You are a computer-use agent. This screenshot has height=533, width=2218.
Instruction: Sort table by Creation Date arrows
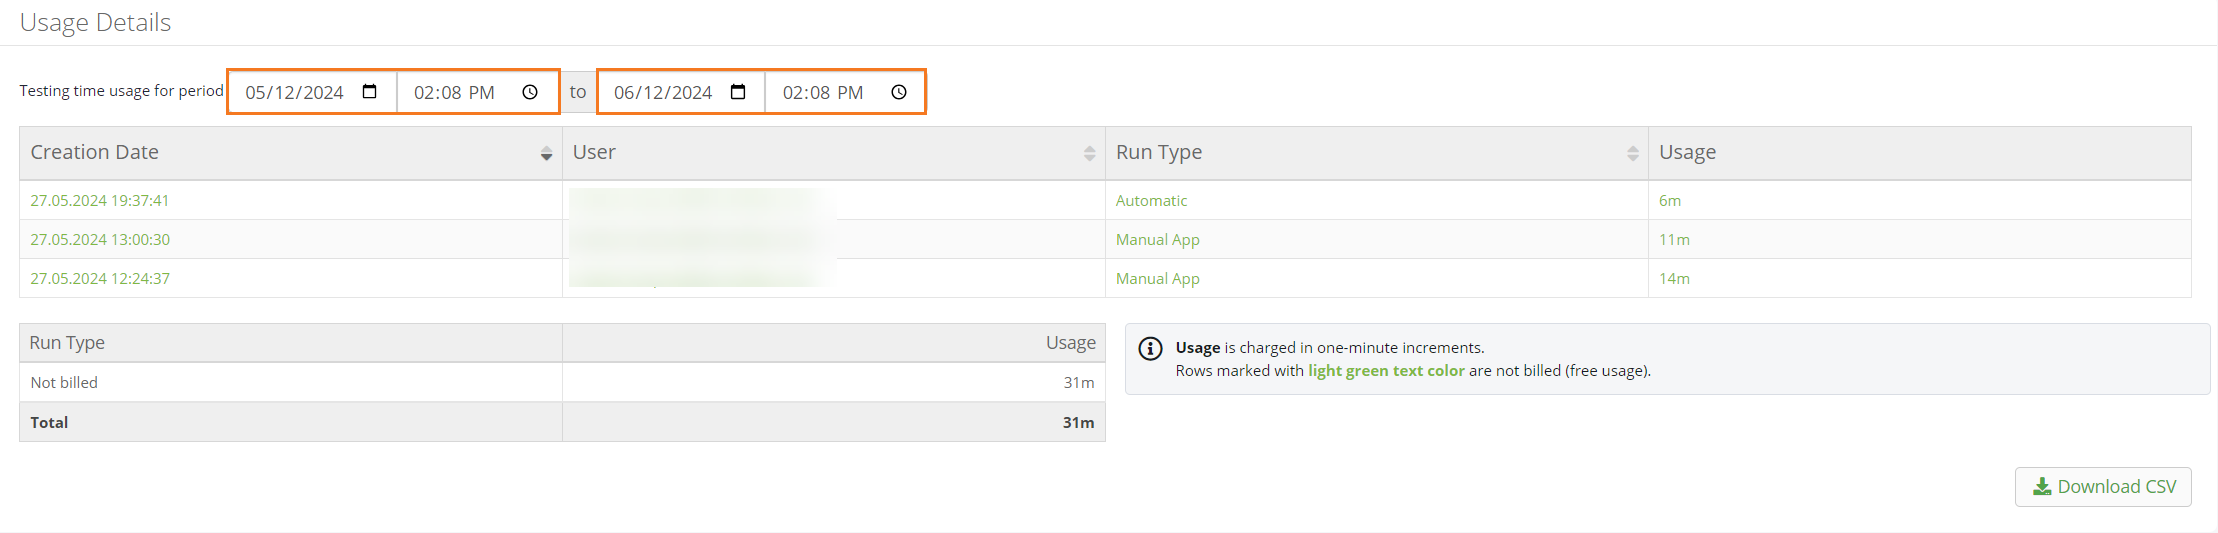546,153
